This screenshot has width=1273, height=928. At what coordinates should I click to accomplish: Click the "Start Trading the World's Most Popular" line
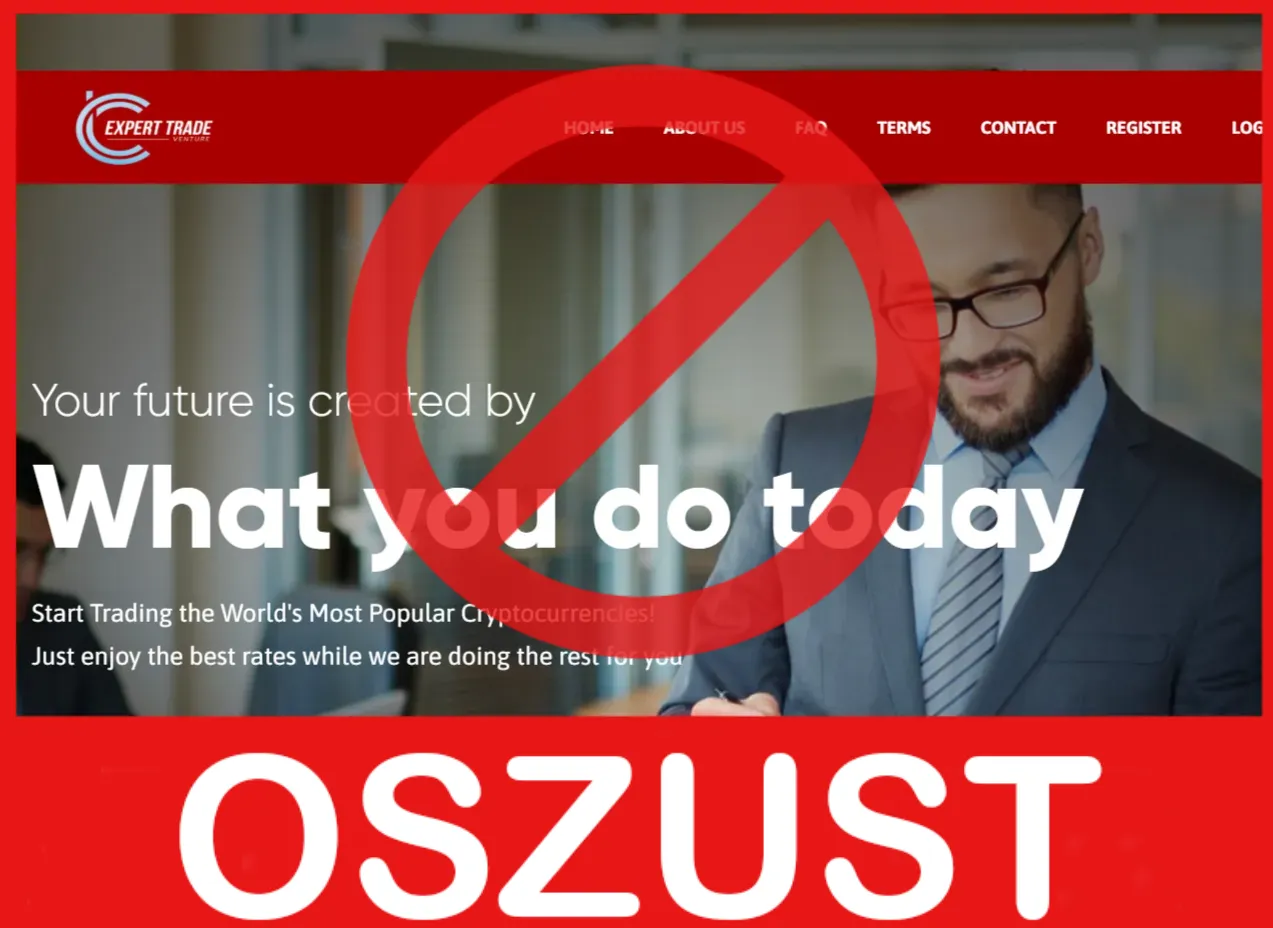343,613
